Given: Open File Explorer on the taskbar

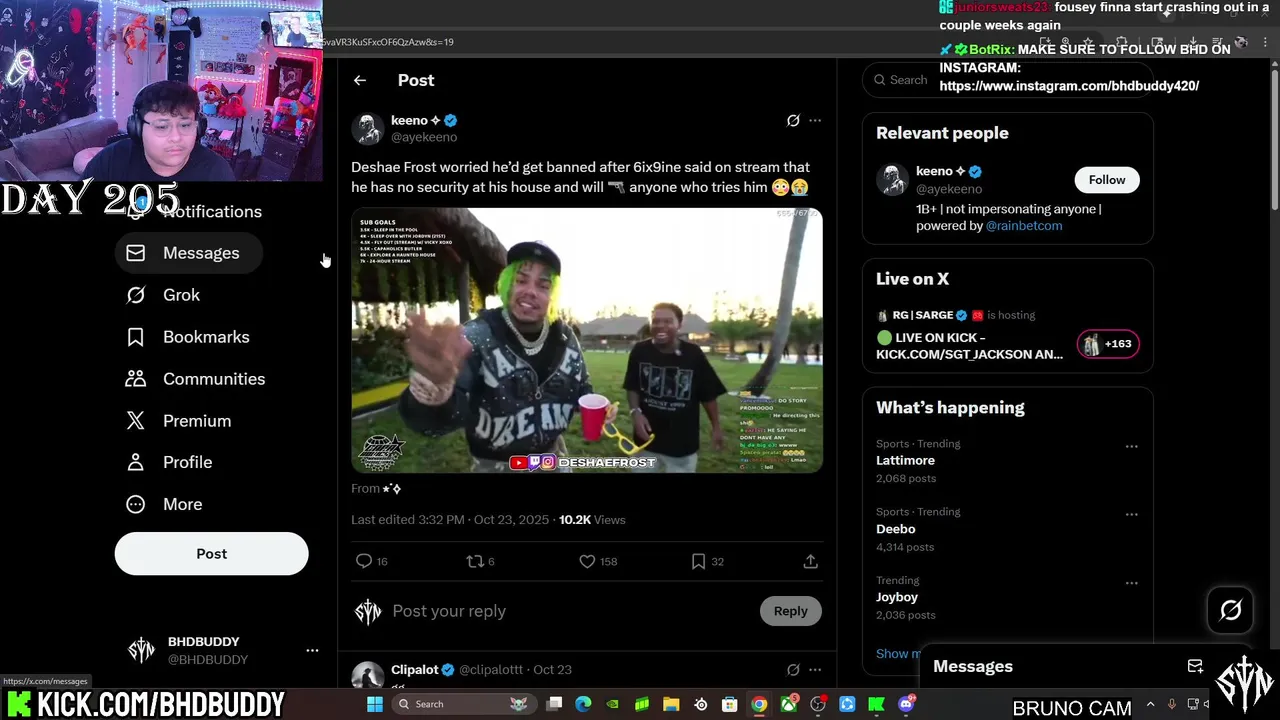Looking at the screenshot, I should pyautogui.click(x=671, y=704).
